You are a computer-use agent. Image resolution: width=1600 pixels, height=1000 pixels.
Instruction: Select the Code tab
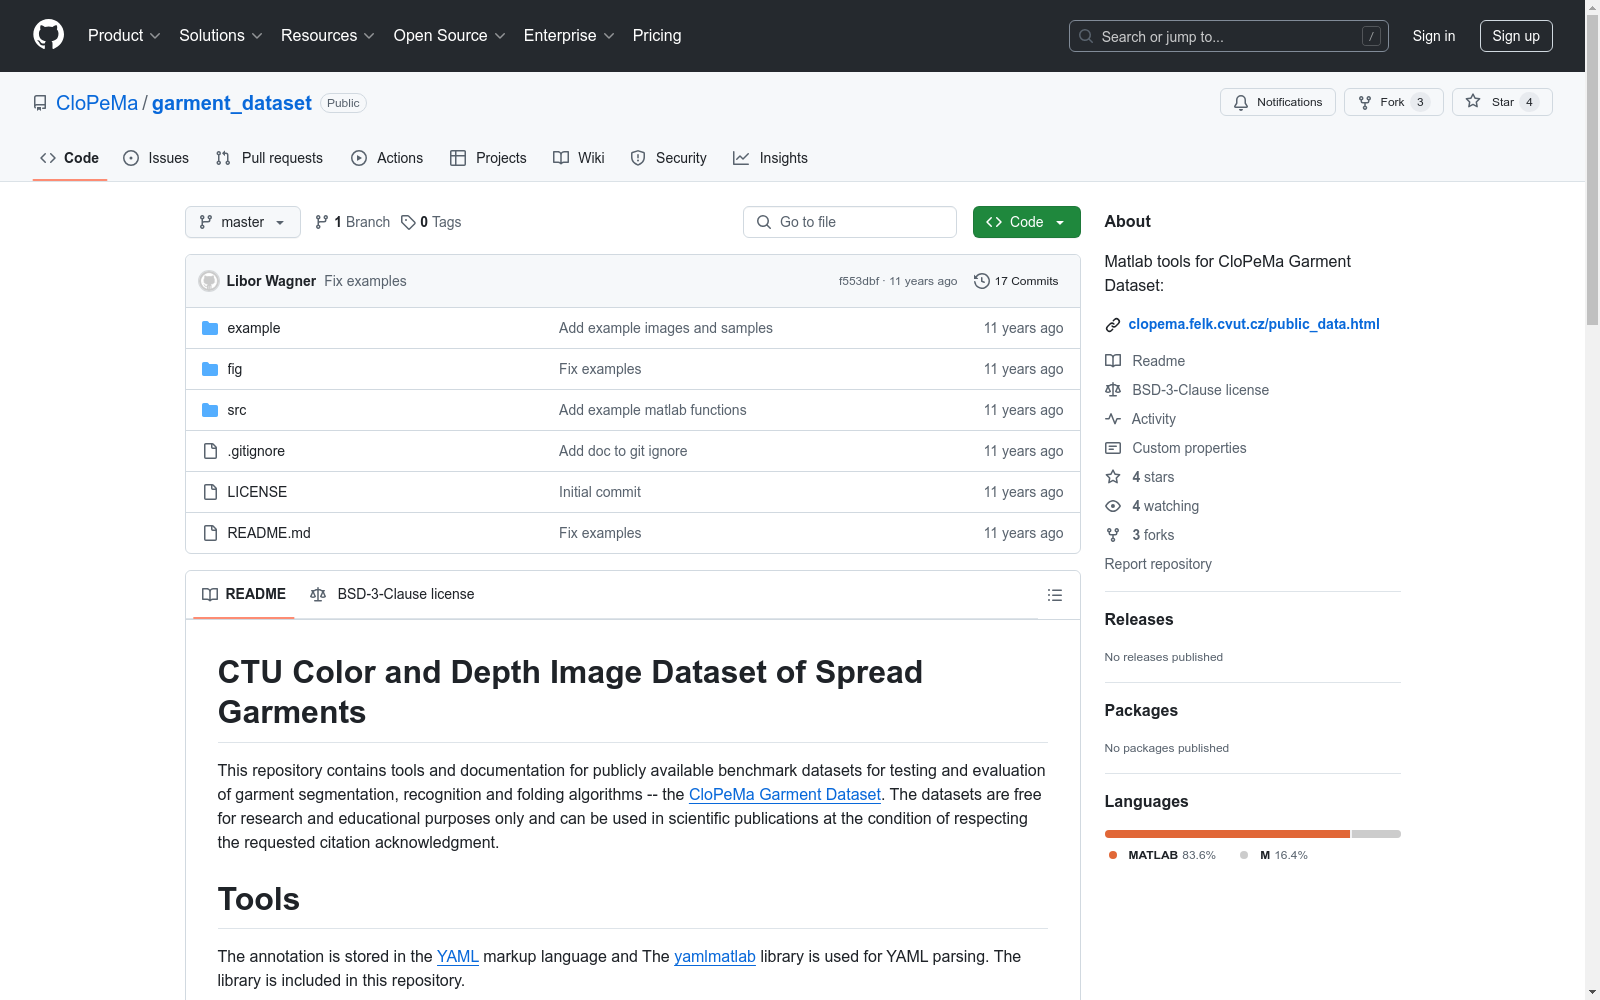tap(70, 158)
